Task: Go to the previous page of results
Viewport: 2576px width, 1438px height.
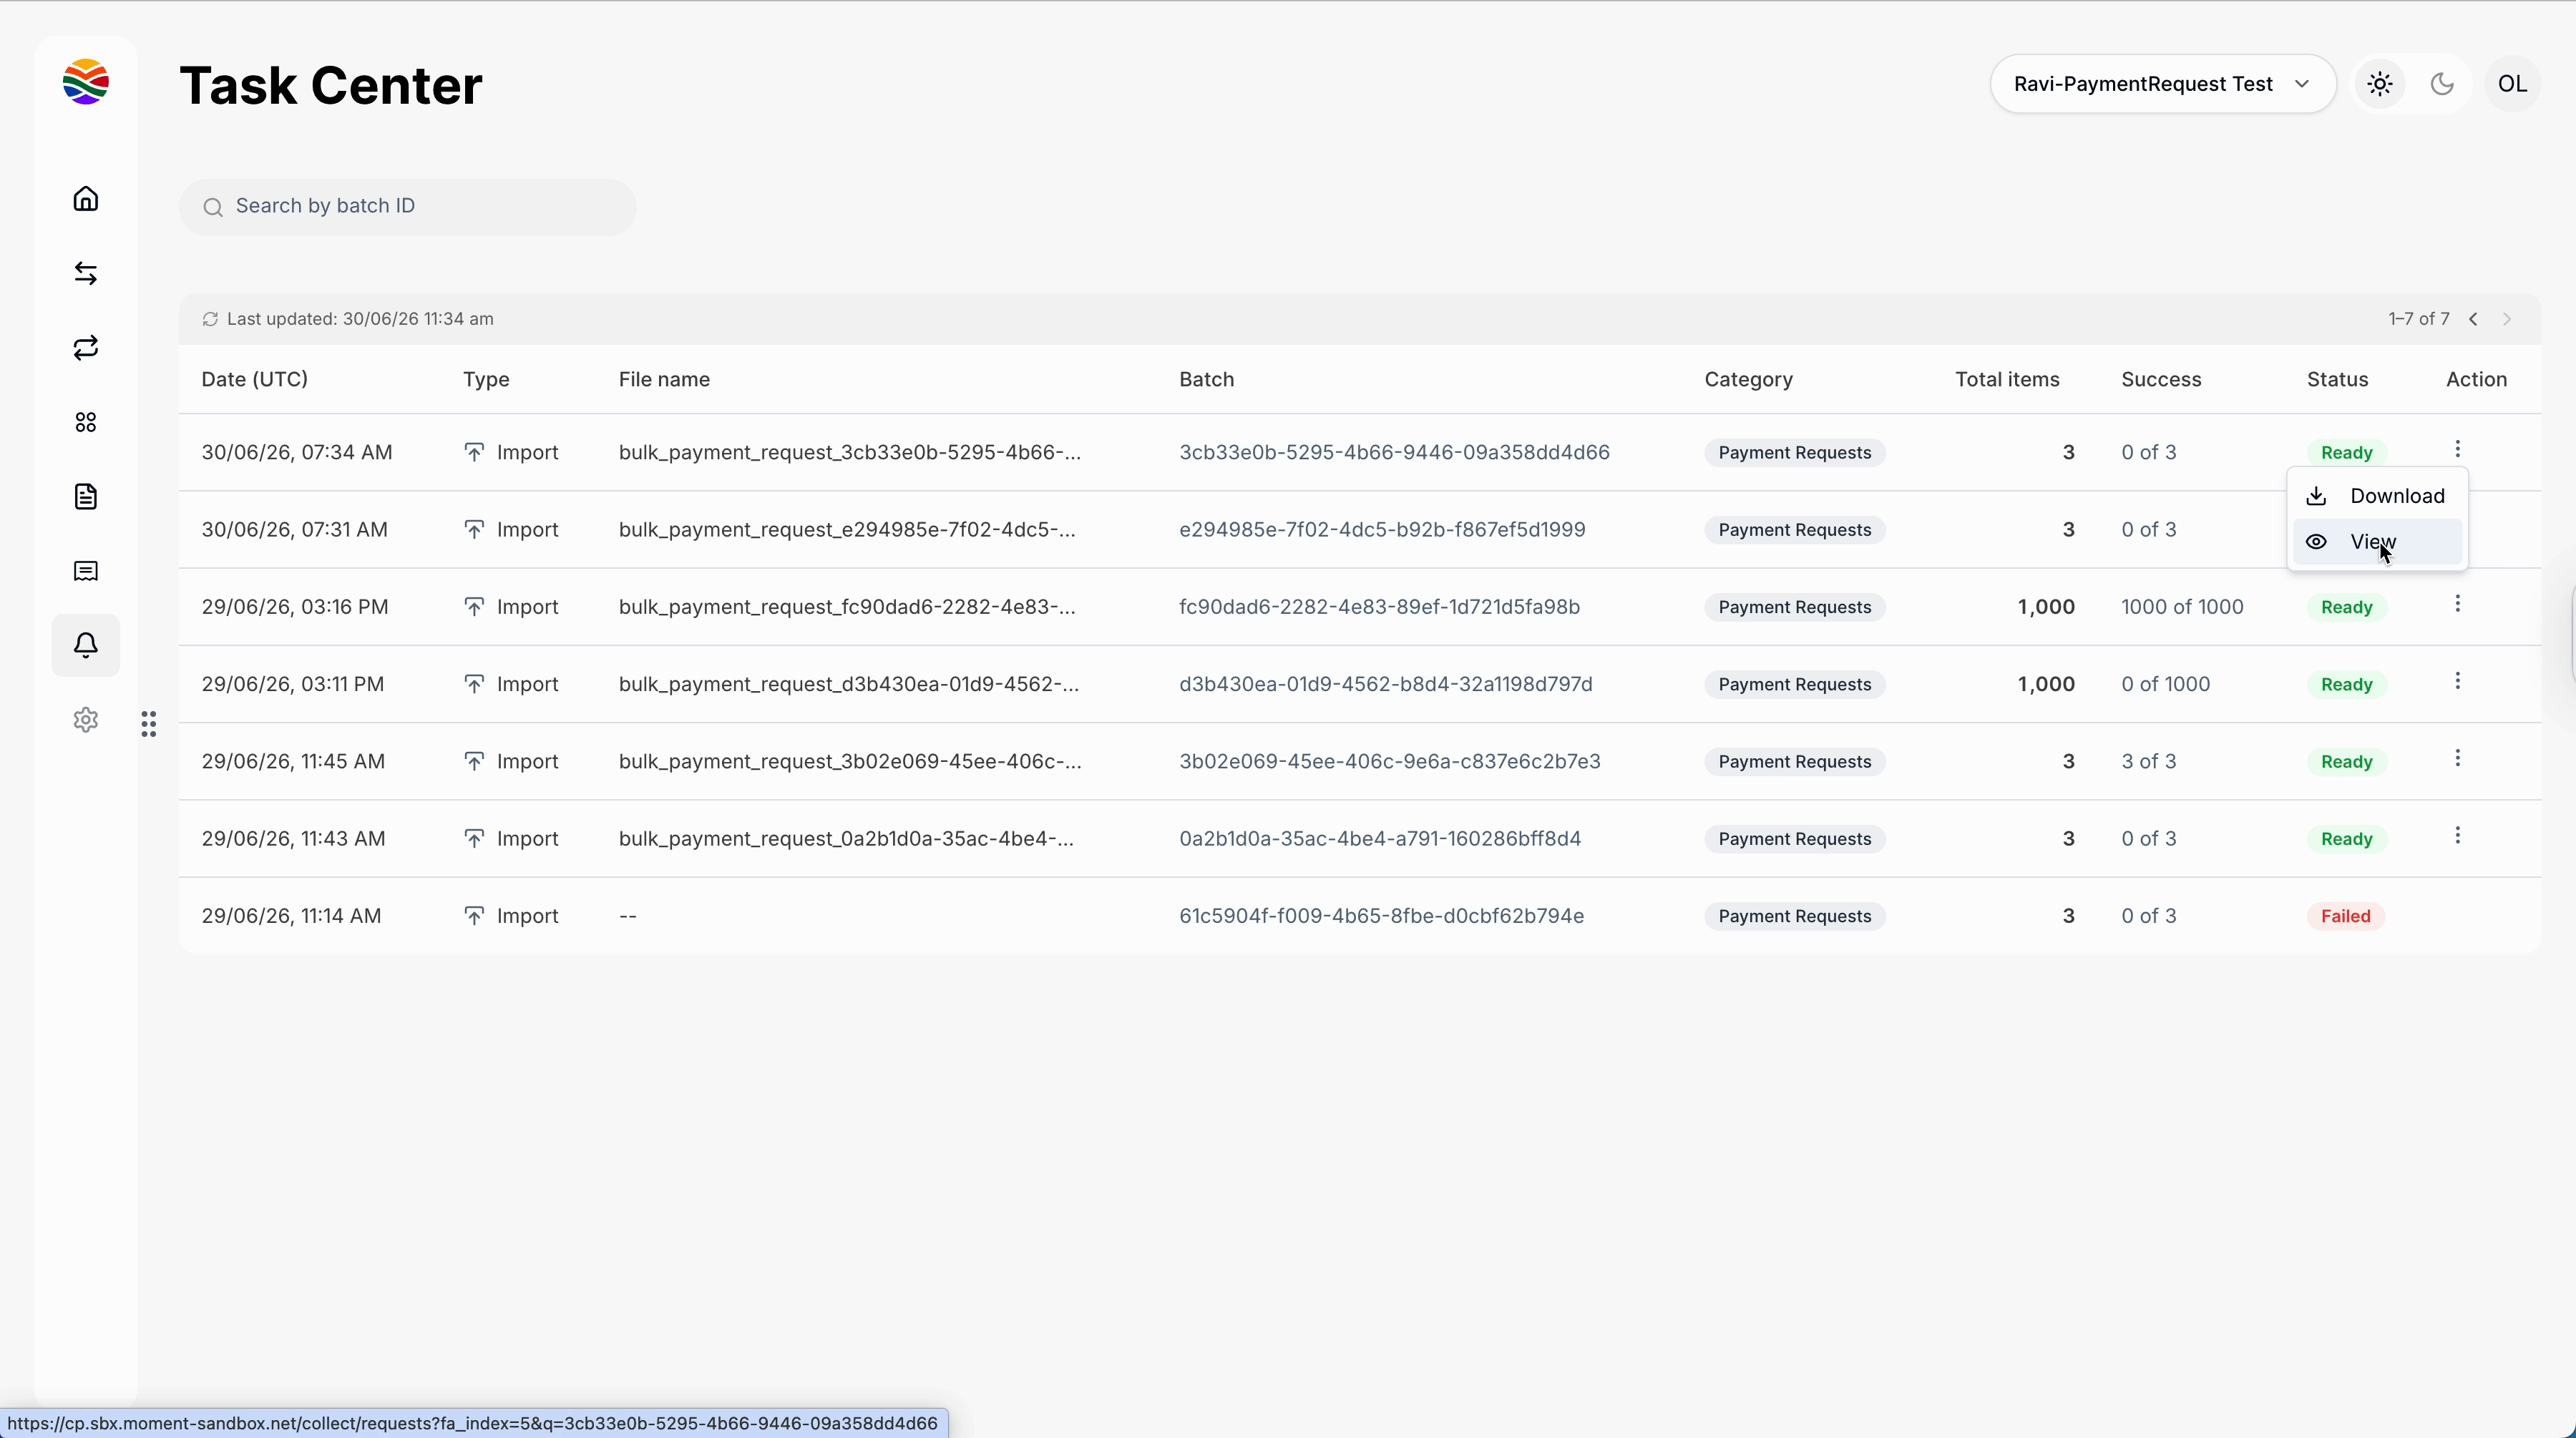Action: (x=2473, y=319)
